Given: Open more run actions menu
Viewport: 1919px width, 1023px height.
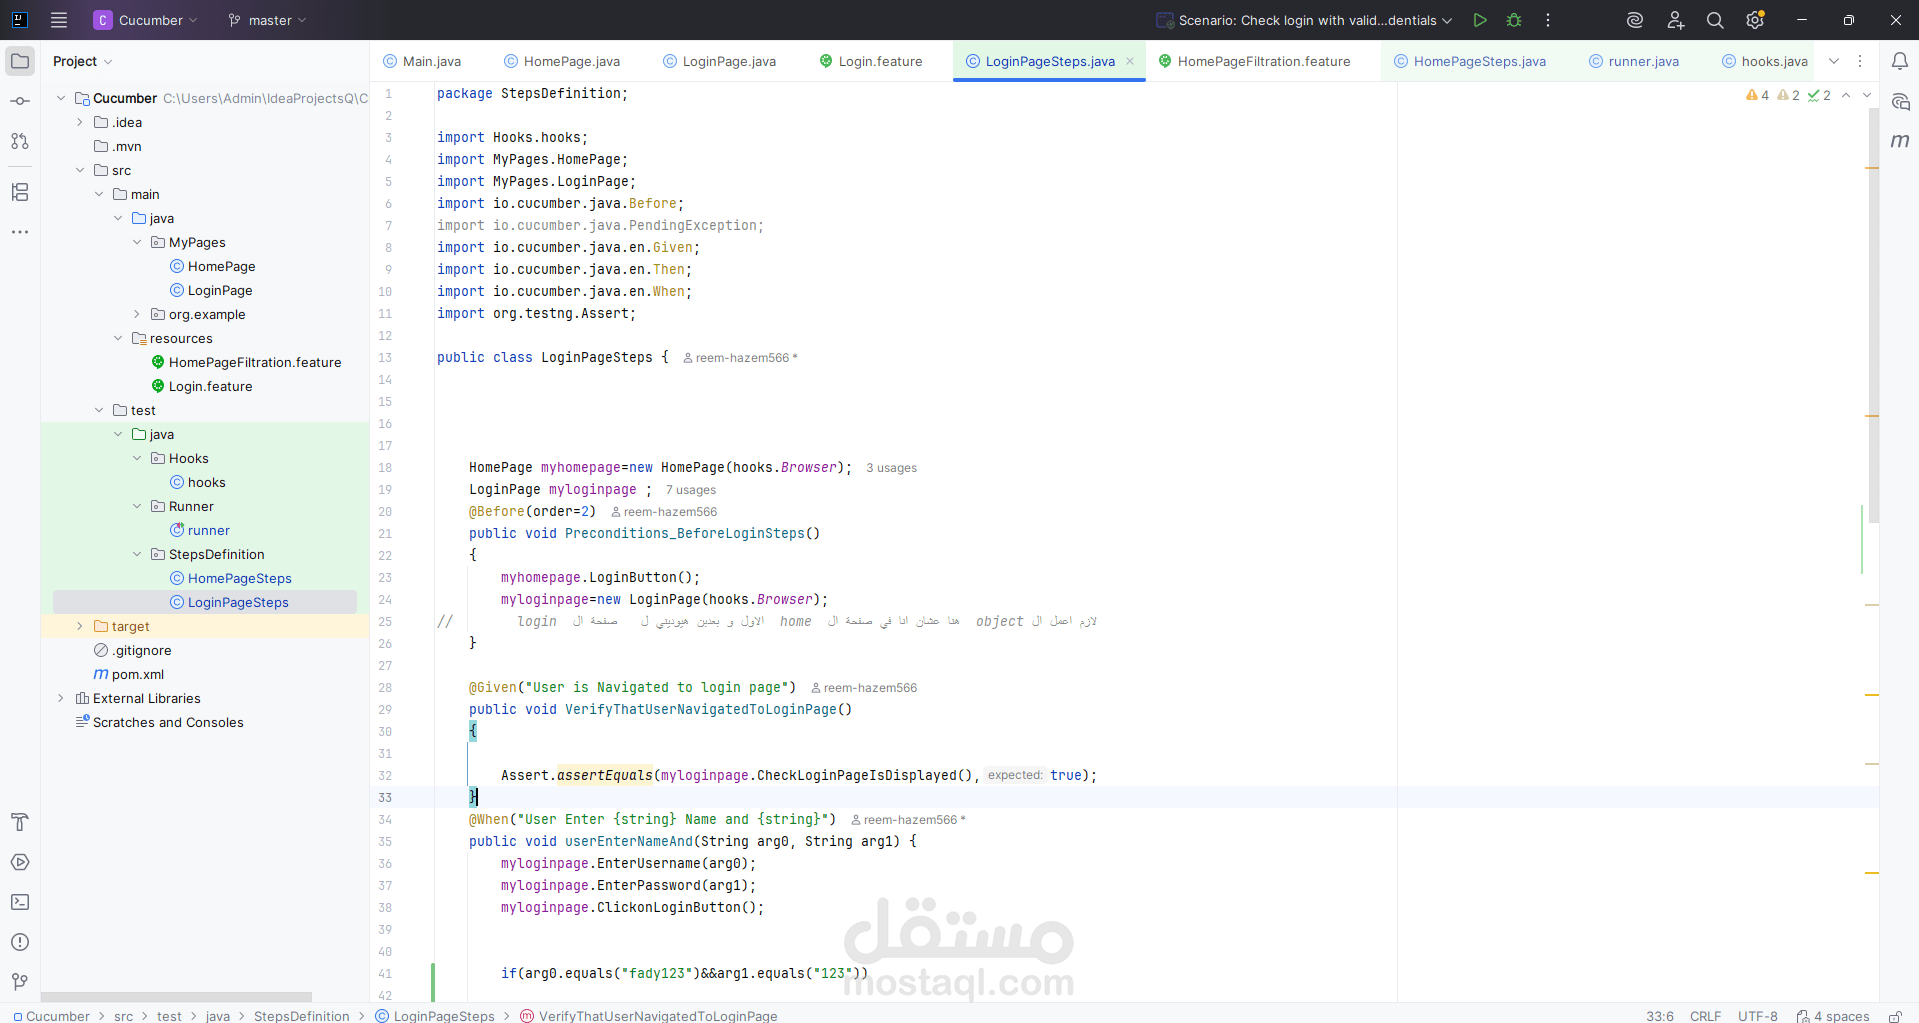Looking at the screenshot, I should coord(1548,20).
